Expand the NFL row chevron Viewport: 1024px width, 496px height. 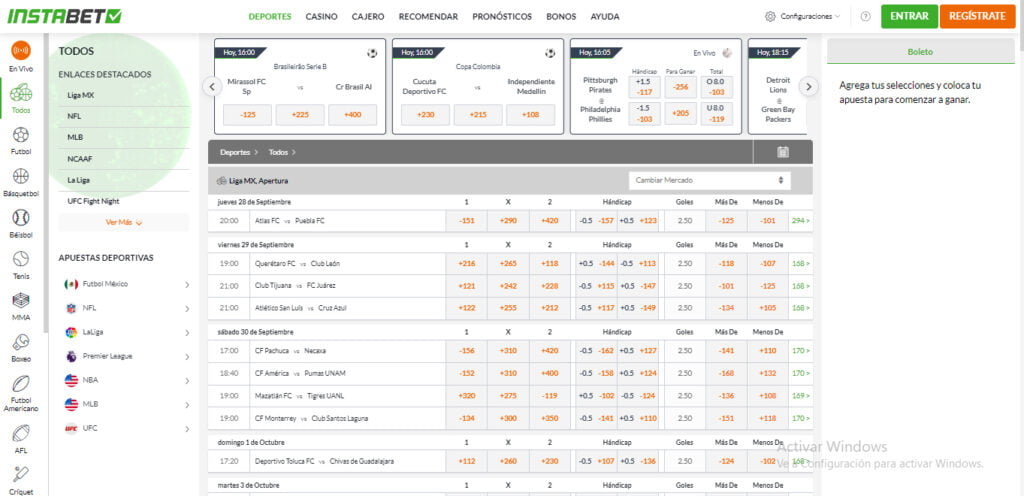coord(187,309)
